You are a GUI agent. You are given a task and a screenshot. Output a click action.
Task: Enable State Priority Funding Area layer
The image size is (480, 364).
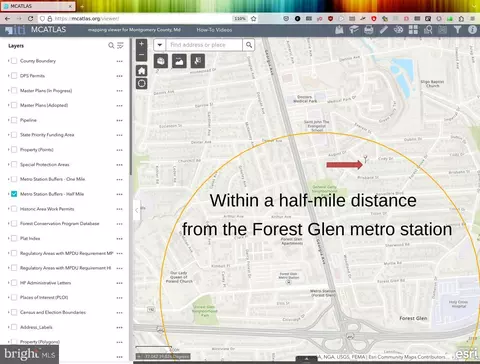tap(14, 135)
